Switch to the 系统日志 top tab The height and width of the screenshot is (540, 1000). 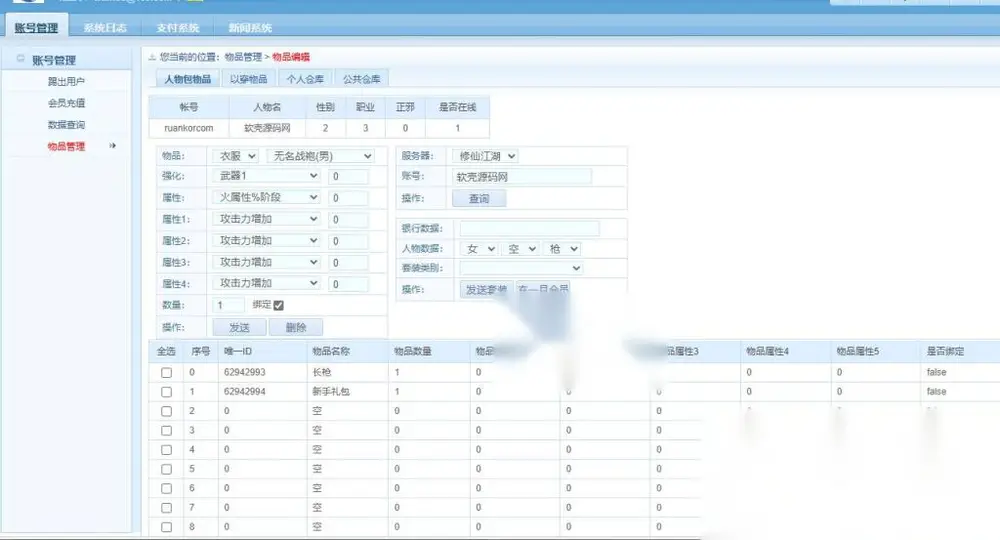coord(105,27)
